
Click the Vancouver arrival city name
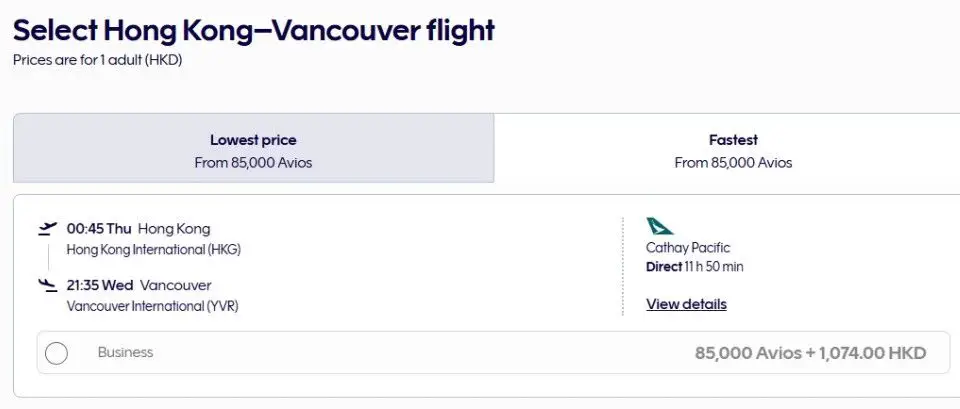click(x=176, y=286)
